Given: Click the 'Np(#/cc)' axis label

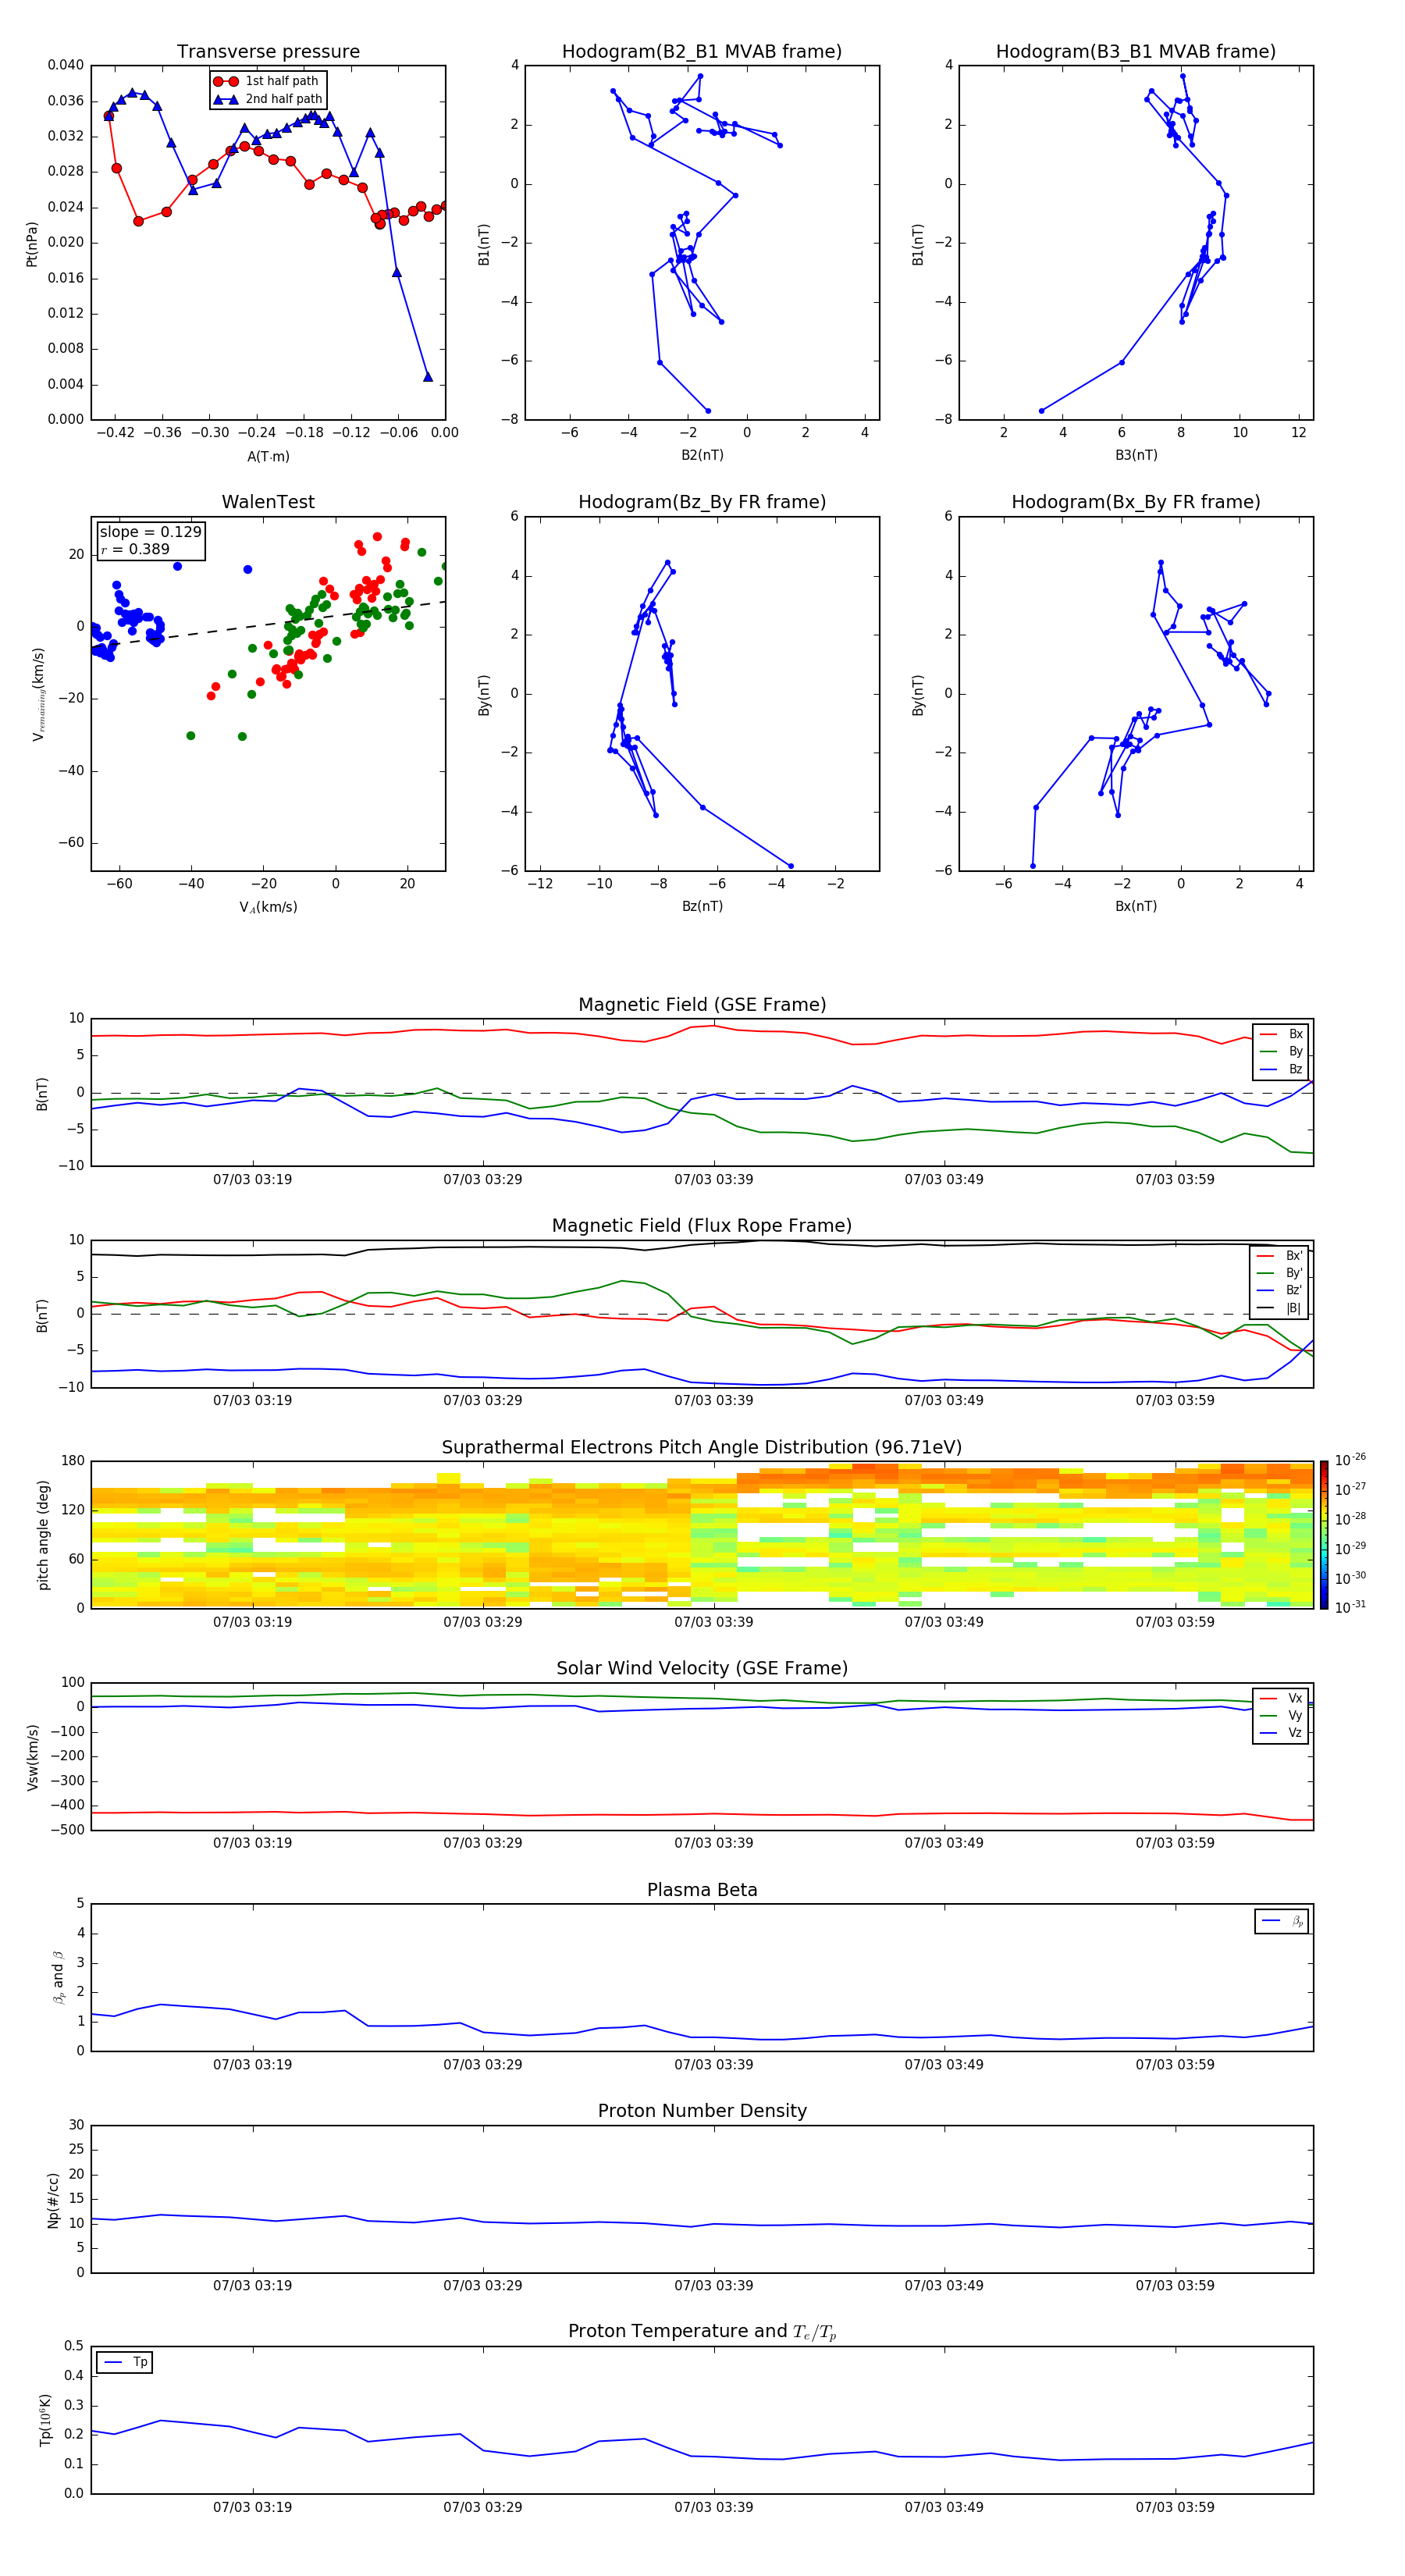Looking at the screenshot, I should [x=53, y=2200].
